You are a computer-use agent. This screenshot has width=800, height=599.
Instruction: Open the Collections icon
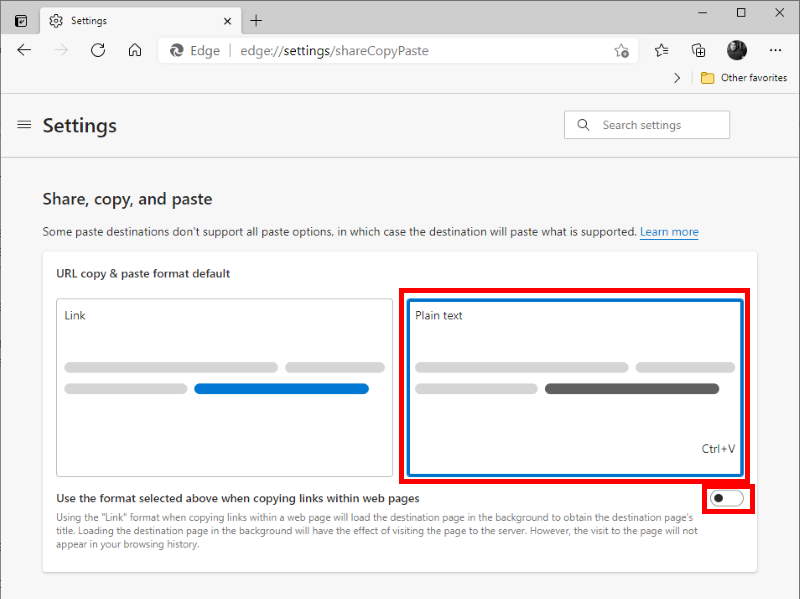click(698, 50)
